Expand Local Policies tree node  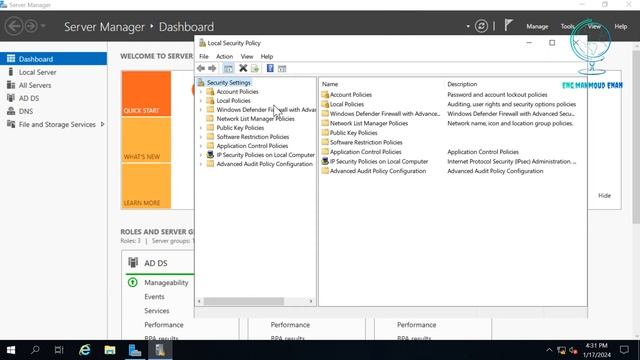pos(201,101)
